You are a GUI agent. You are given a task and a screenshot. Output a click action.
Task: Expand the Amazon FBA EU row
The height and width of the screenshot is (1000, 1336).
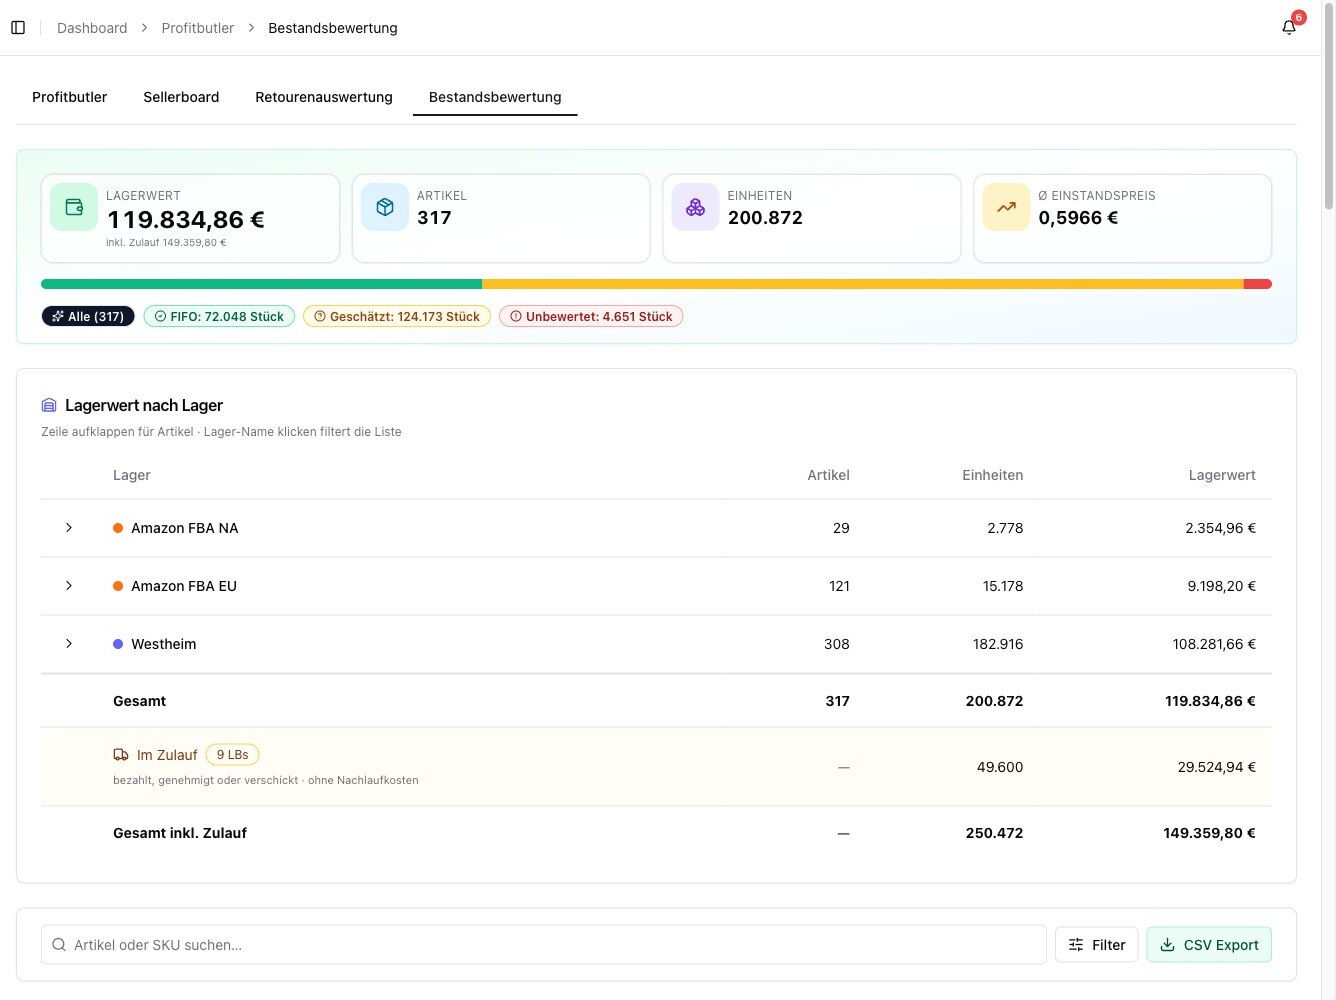[69, 585]
